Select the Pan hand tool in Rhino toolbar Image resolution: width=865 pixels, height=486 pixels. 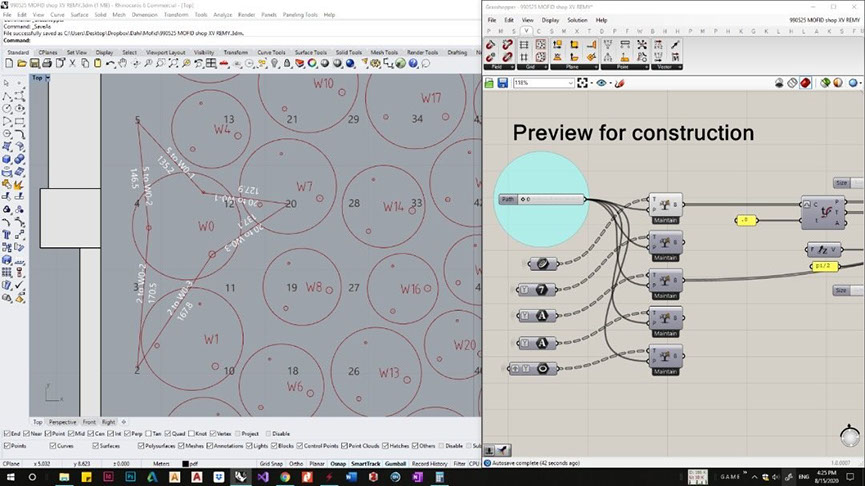121,64
